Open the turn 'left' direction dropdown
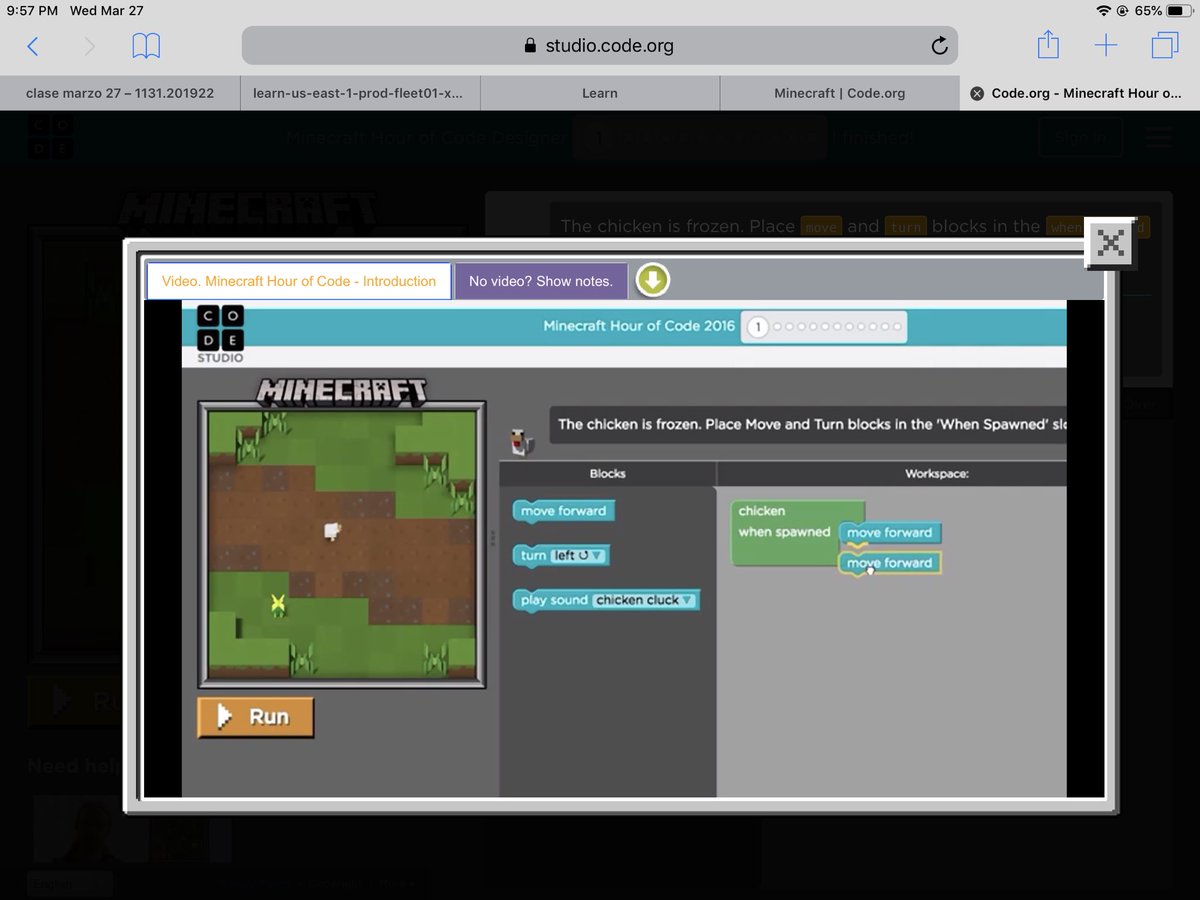Image resolution: width=1200 pixels, height=900 pixels. pos(579,555)
